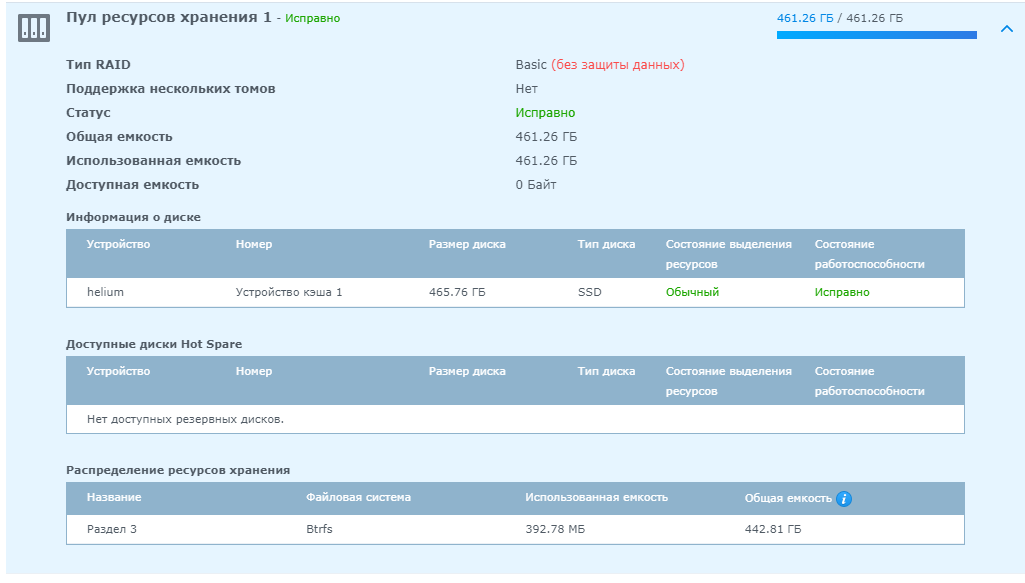Click the pool usage progress bar
This screenshot has width=1025, height=583.
[x=877, y=35]
